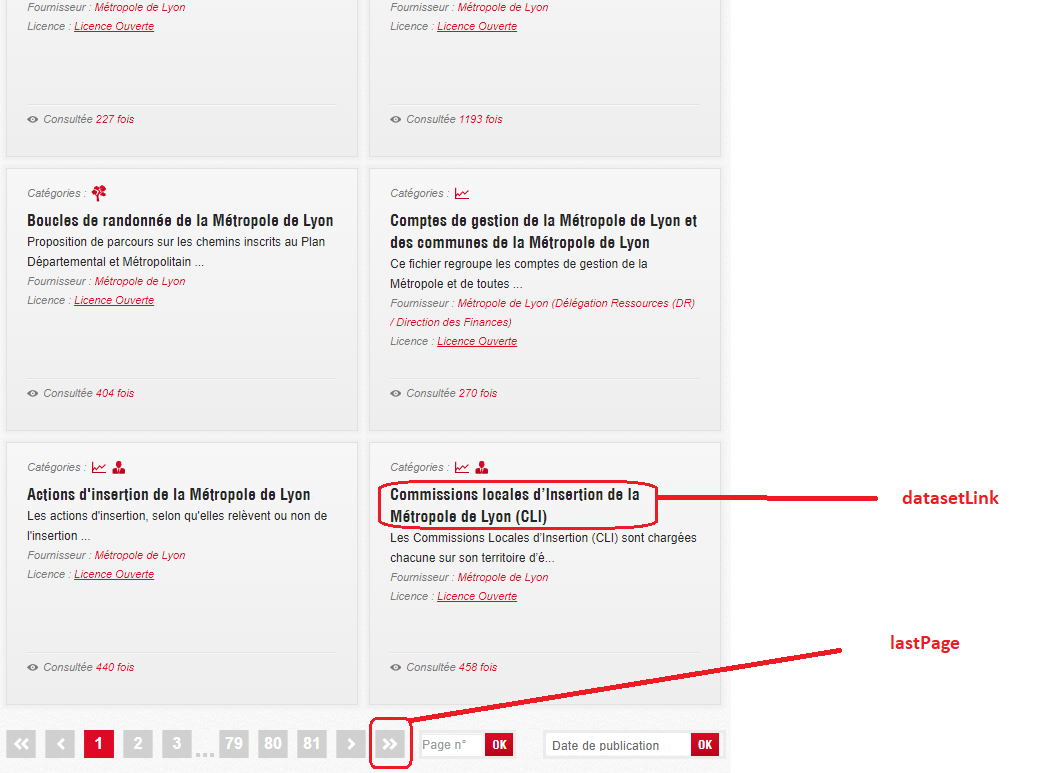Image resolution: width=1044 pixels, height=773 pixels.
Task: Go to the previous page arrow
Action: 60,744
